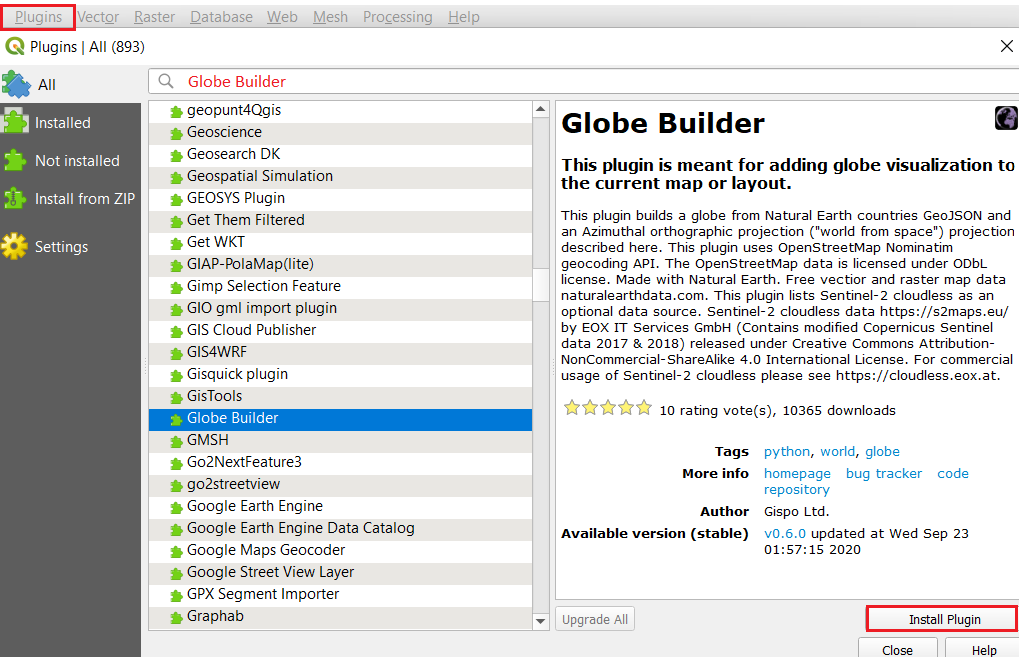Image resolution: width=1019 pixels, height=657 pixels.
Task: Click the Installed puzzle-piece icon
Action: pyautogui.click(x=15, y=122)
